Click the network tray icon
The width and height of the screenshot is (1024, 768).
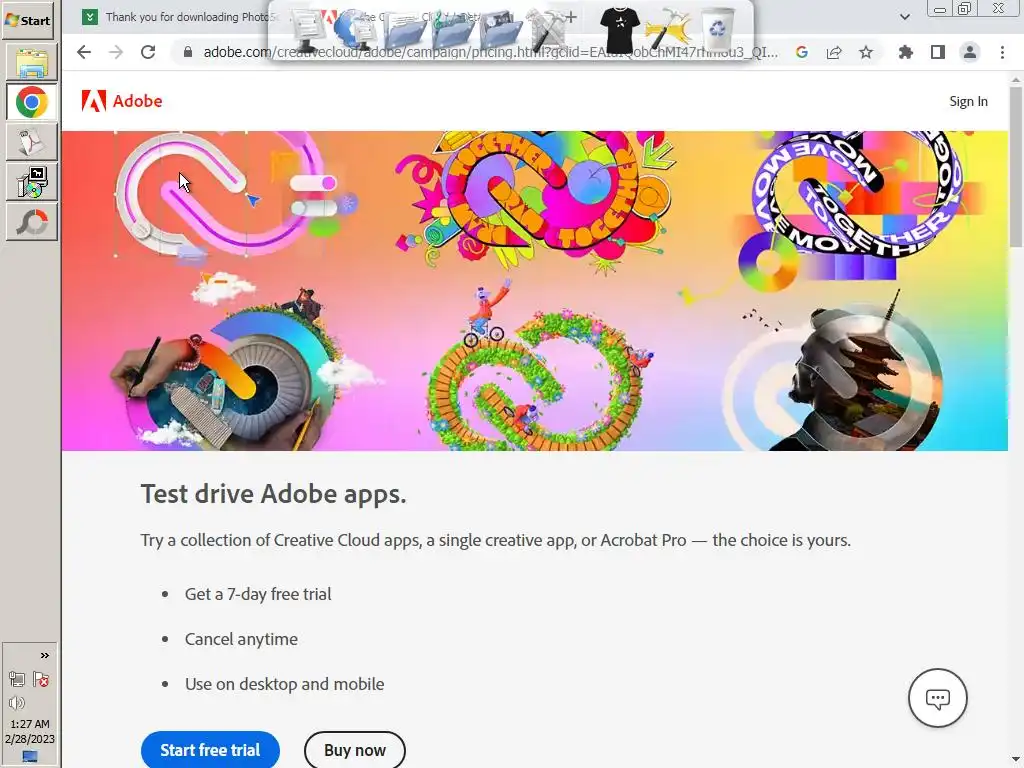[x=17, y=680]
